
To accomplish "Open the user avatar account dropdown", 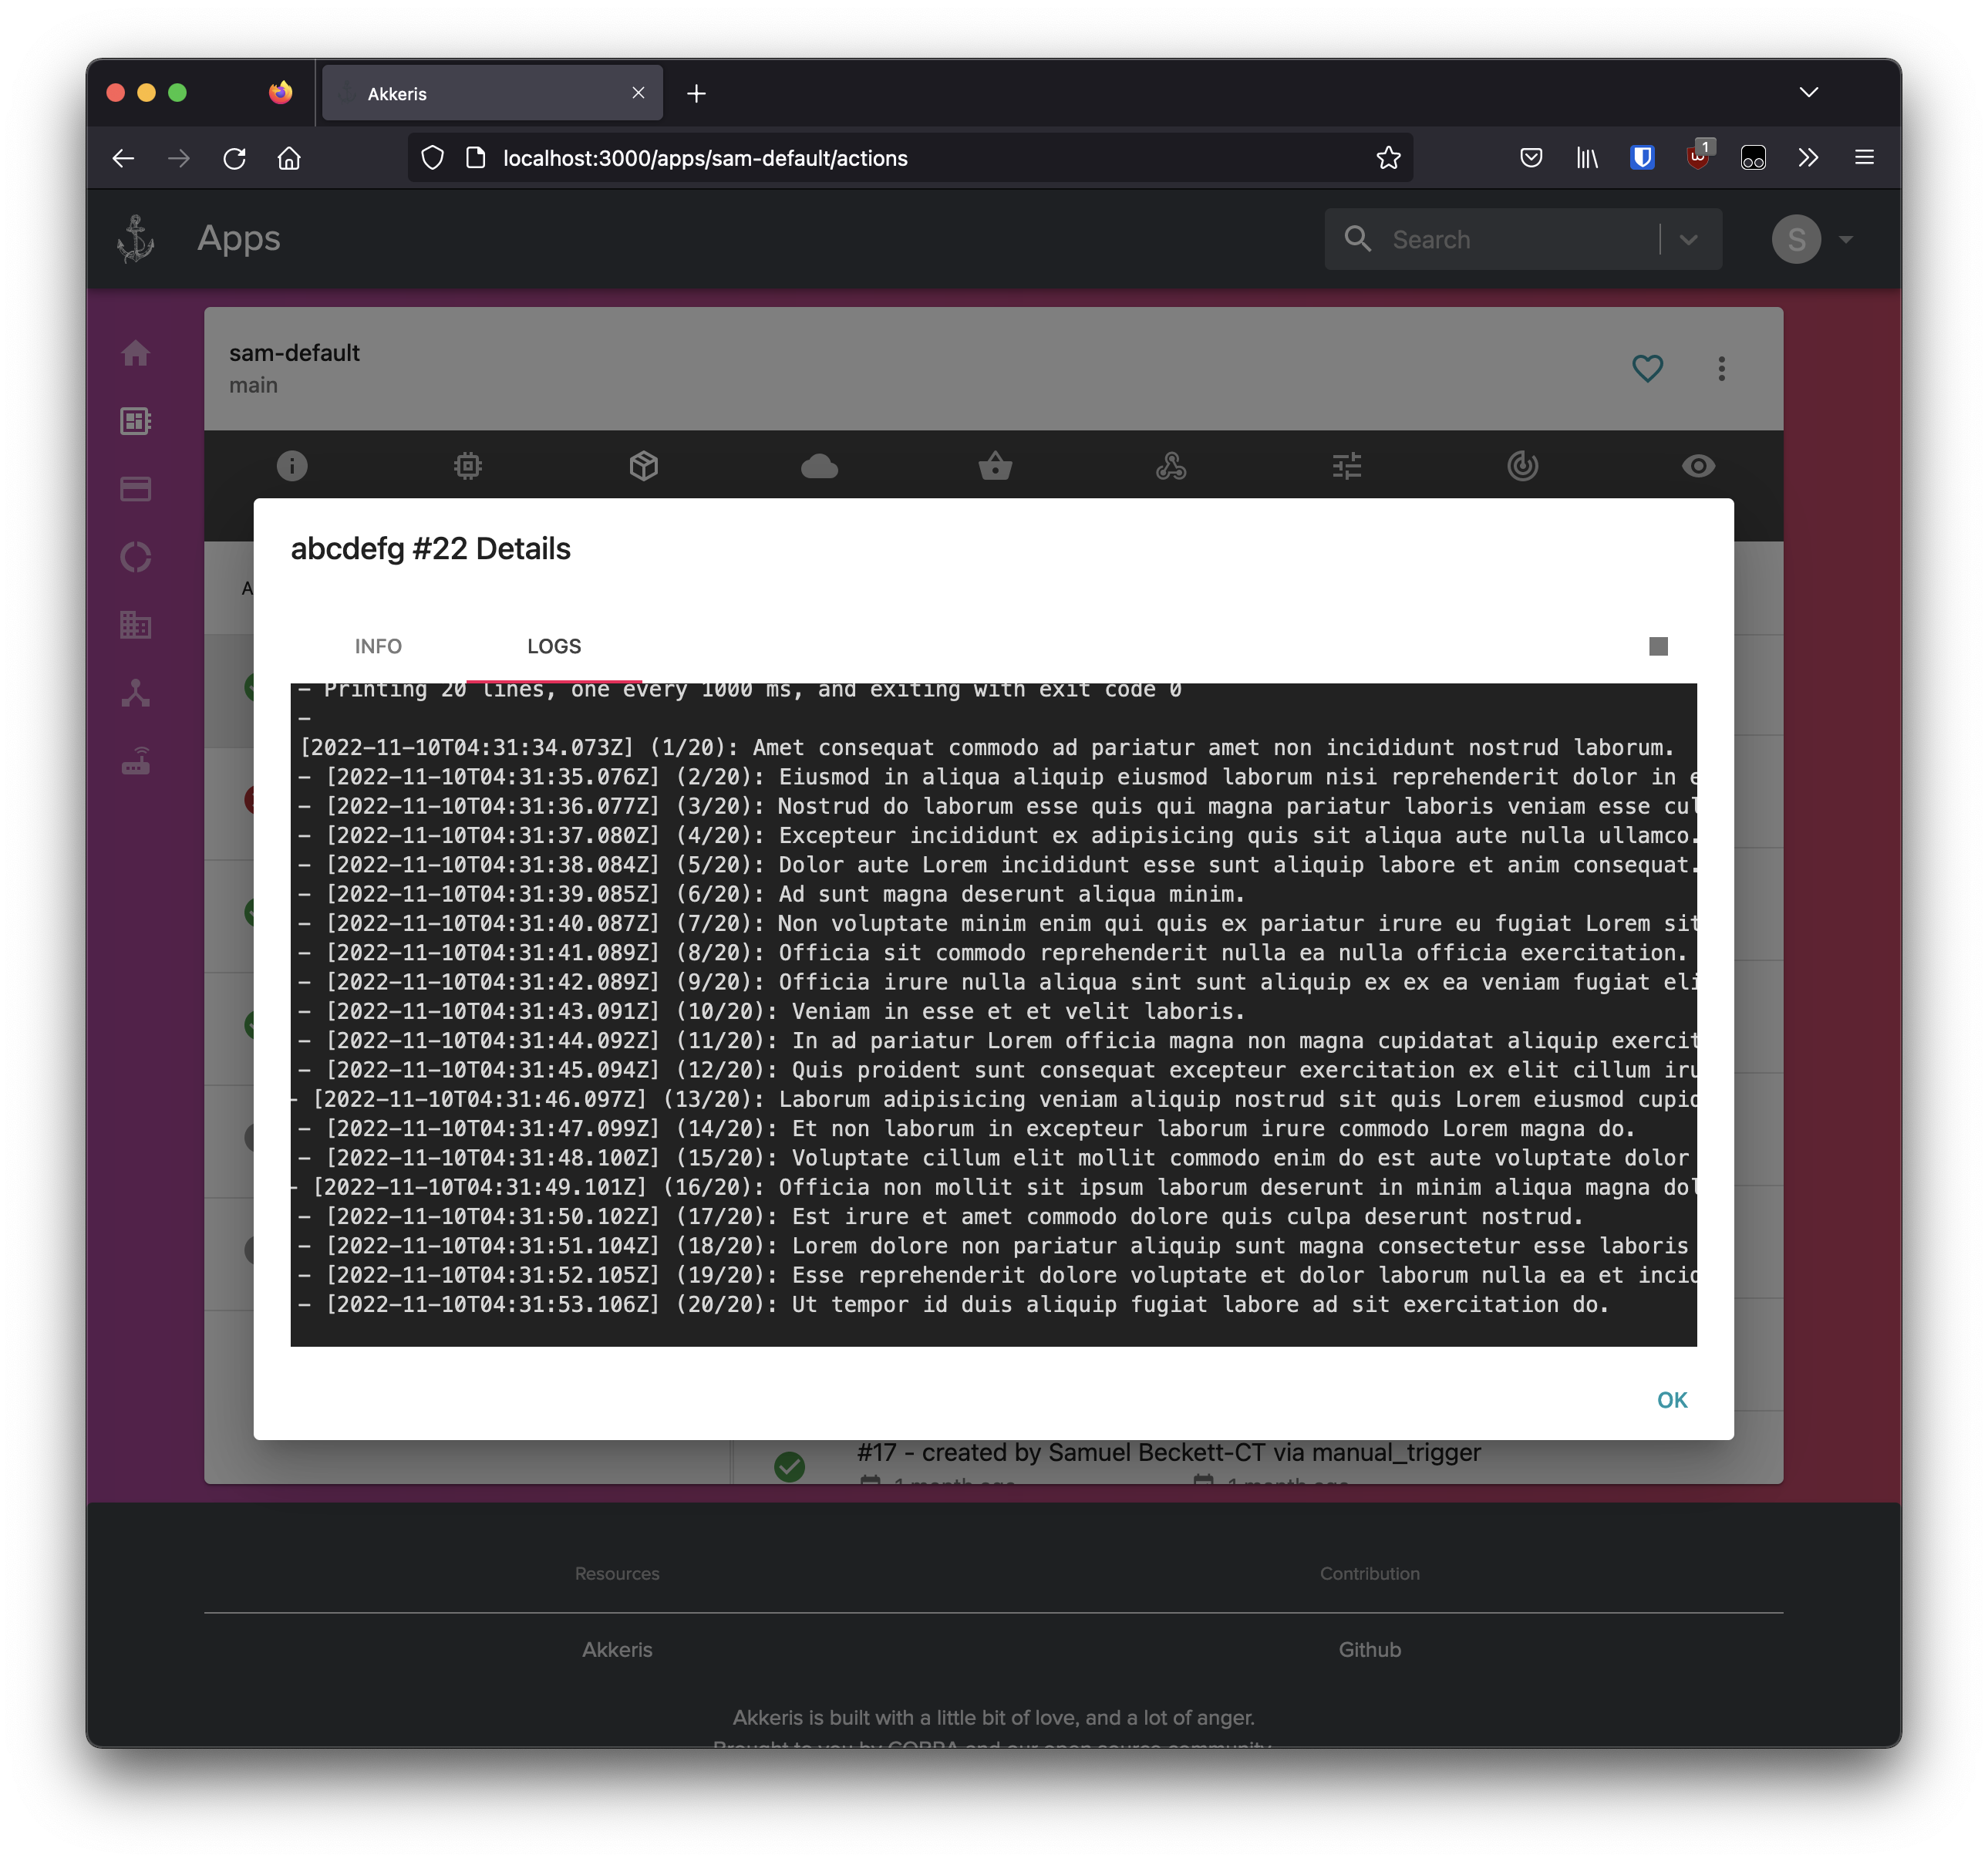I will [1812, 239].
